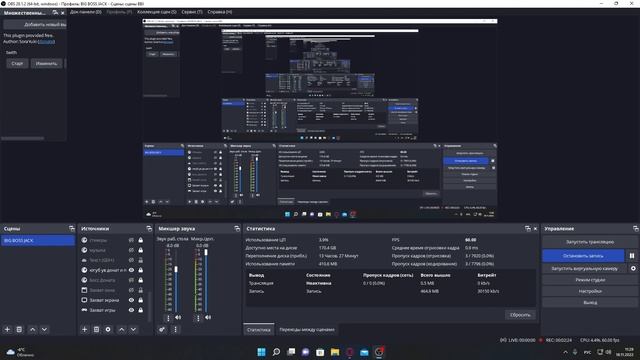Pause the recording with pause icon
Screen dimensions: 640x360
(x=632, y=256)
